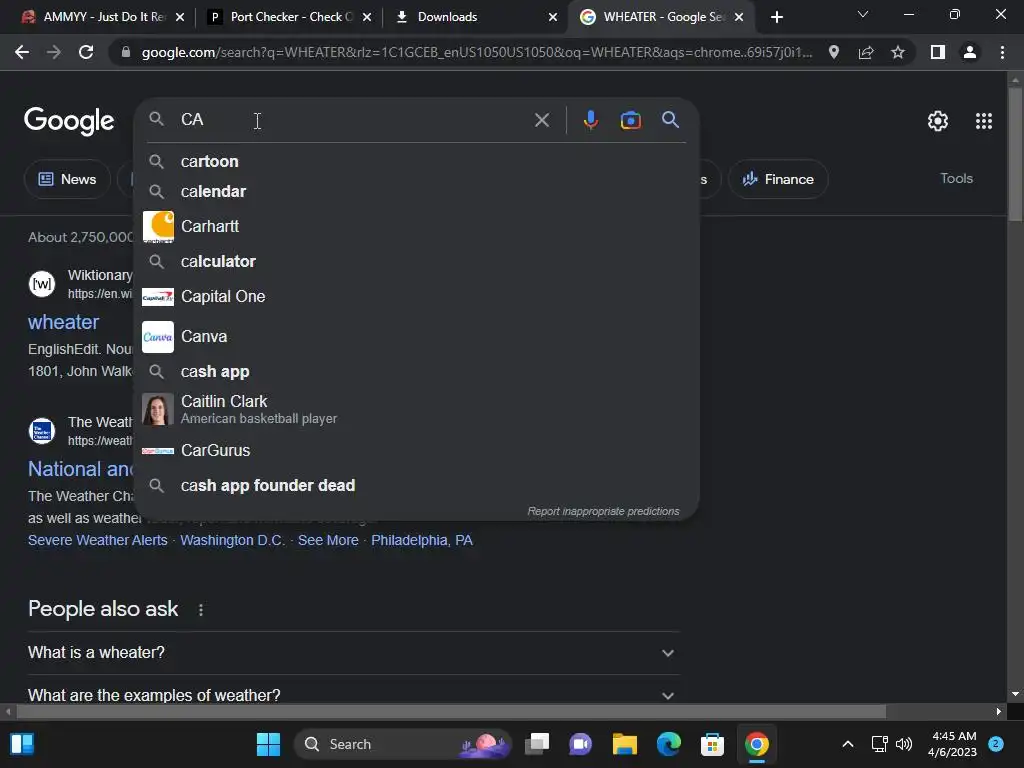The width and height of the screenshot is (1024, 768).
Task: Launch File Explorer from the taskbar
Action: click(x=624, y=744)
